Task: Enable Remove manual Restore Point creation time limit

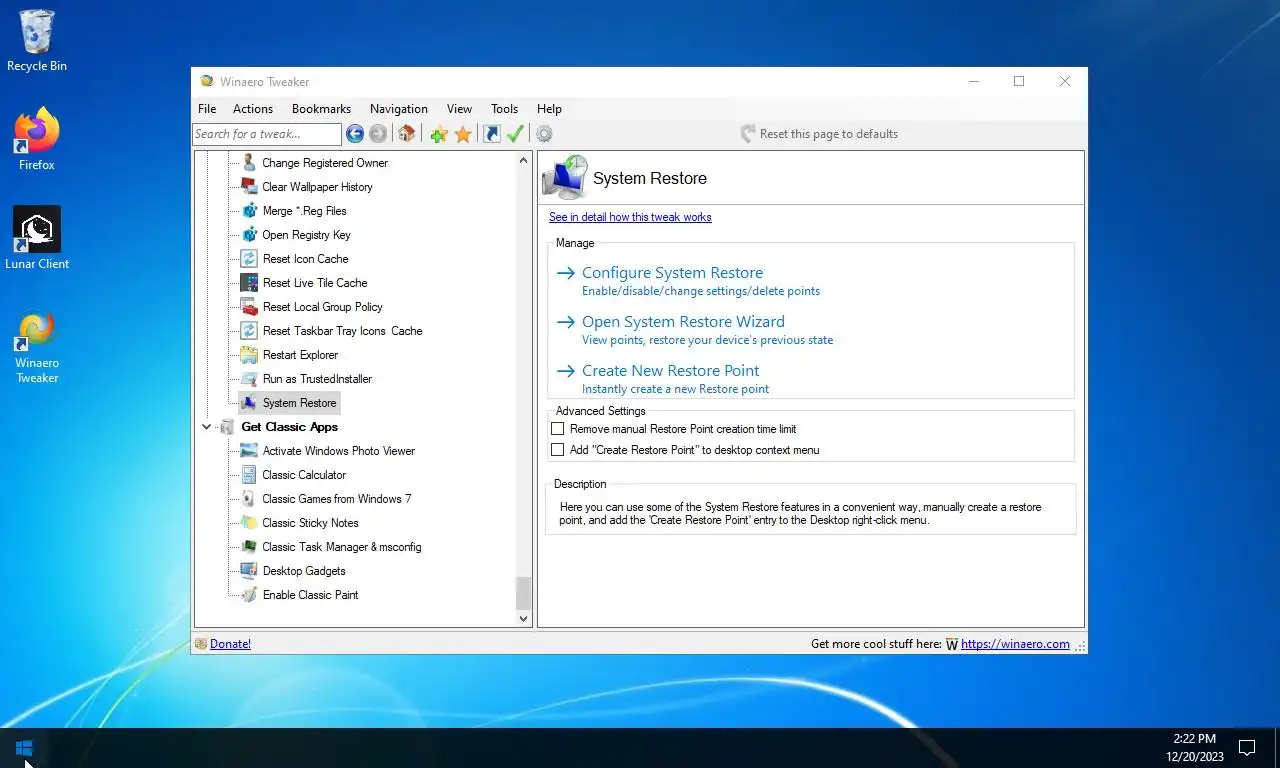Action: pos(558,429)
